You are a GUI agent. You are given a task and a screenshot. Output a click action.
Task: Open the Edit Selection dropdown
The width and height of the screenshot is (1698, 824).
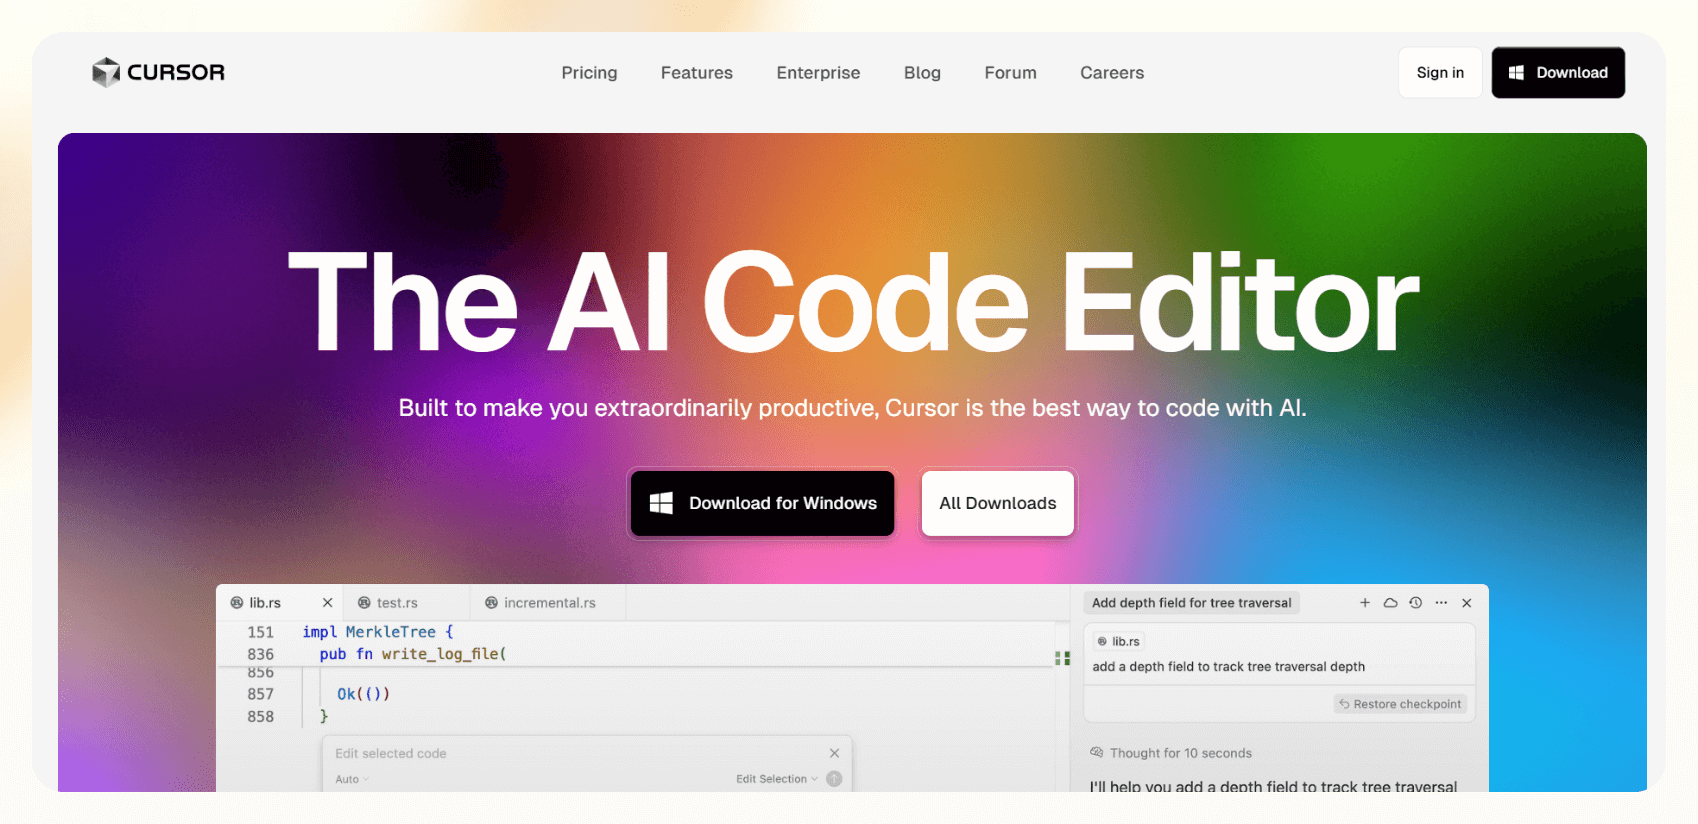click(777, 779)
